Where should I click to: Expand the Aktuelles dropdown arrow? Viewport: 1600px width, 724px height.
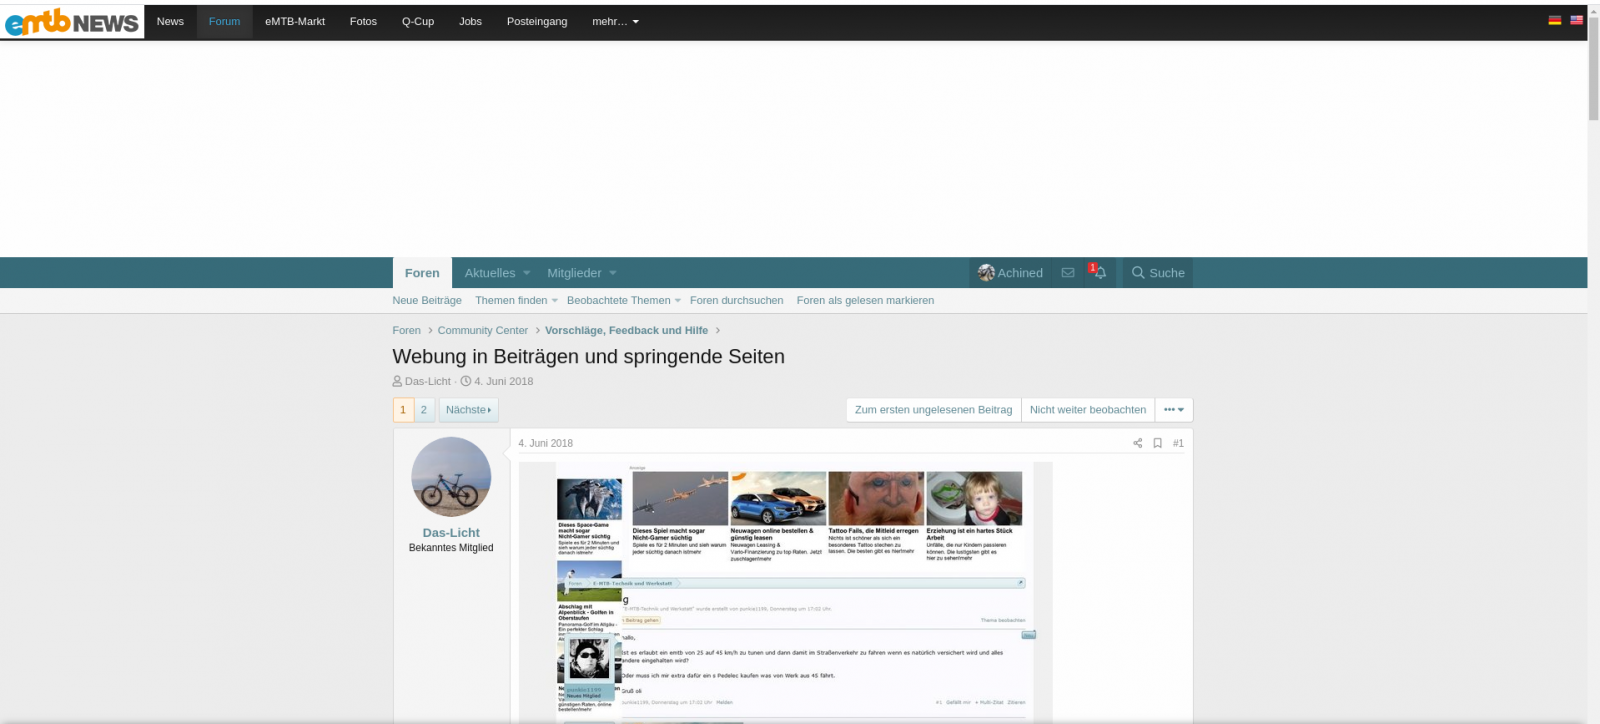527,273
